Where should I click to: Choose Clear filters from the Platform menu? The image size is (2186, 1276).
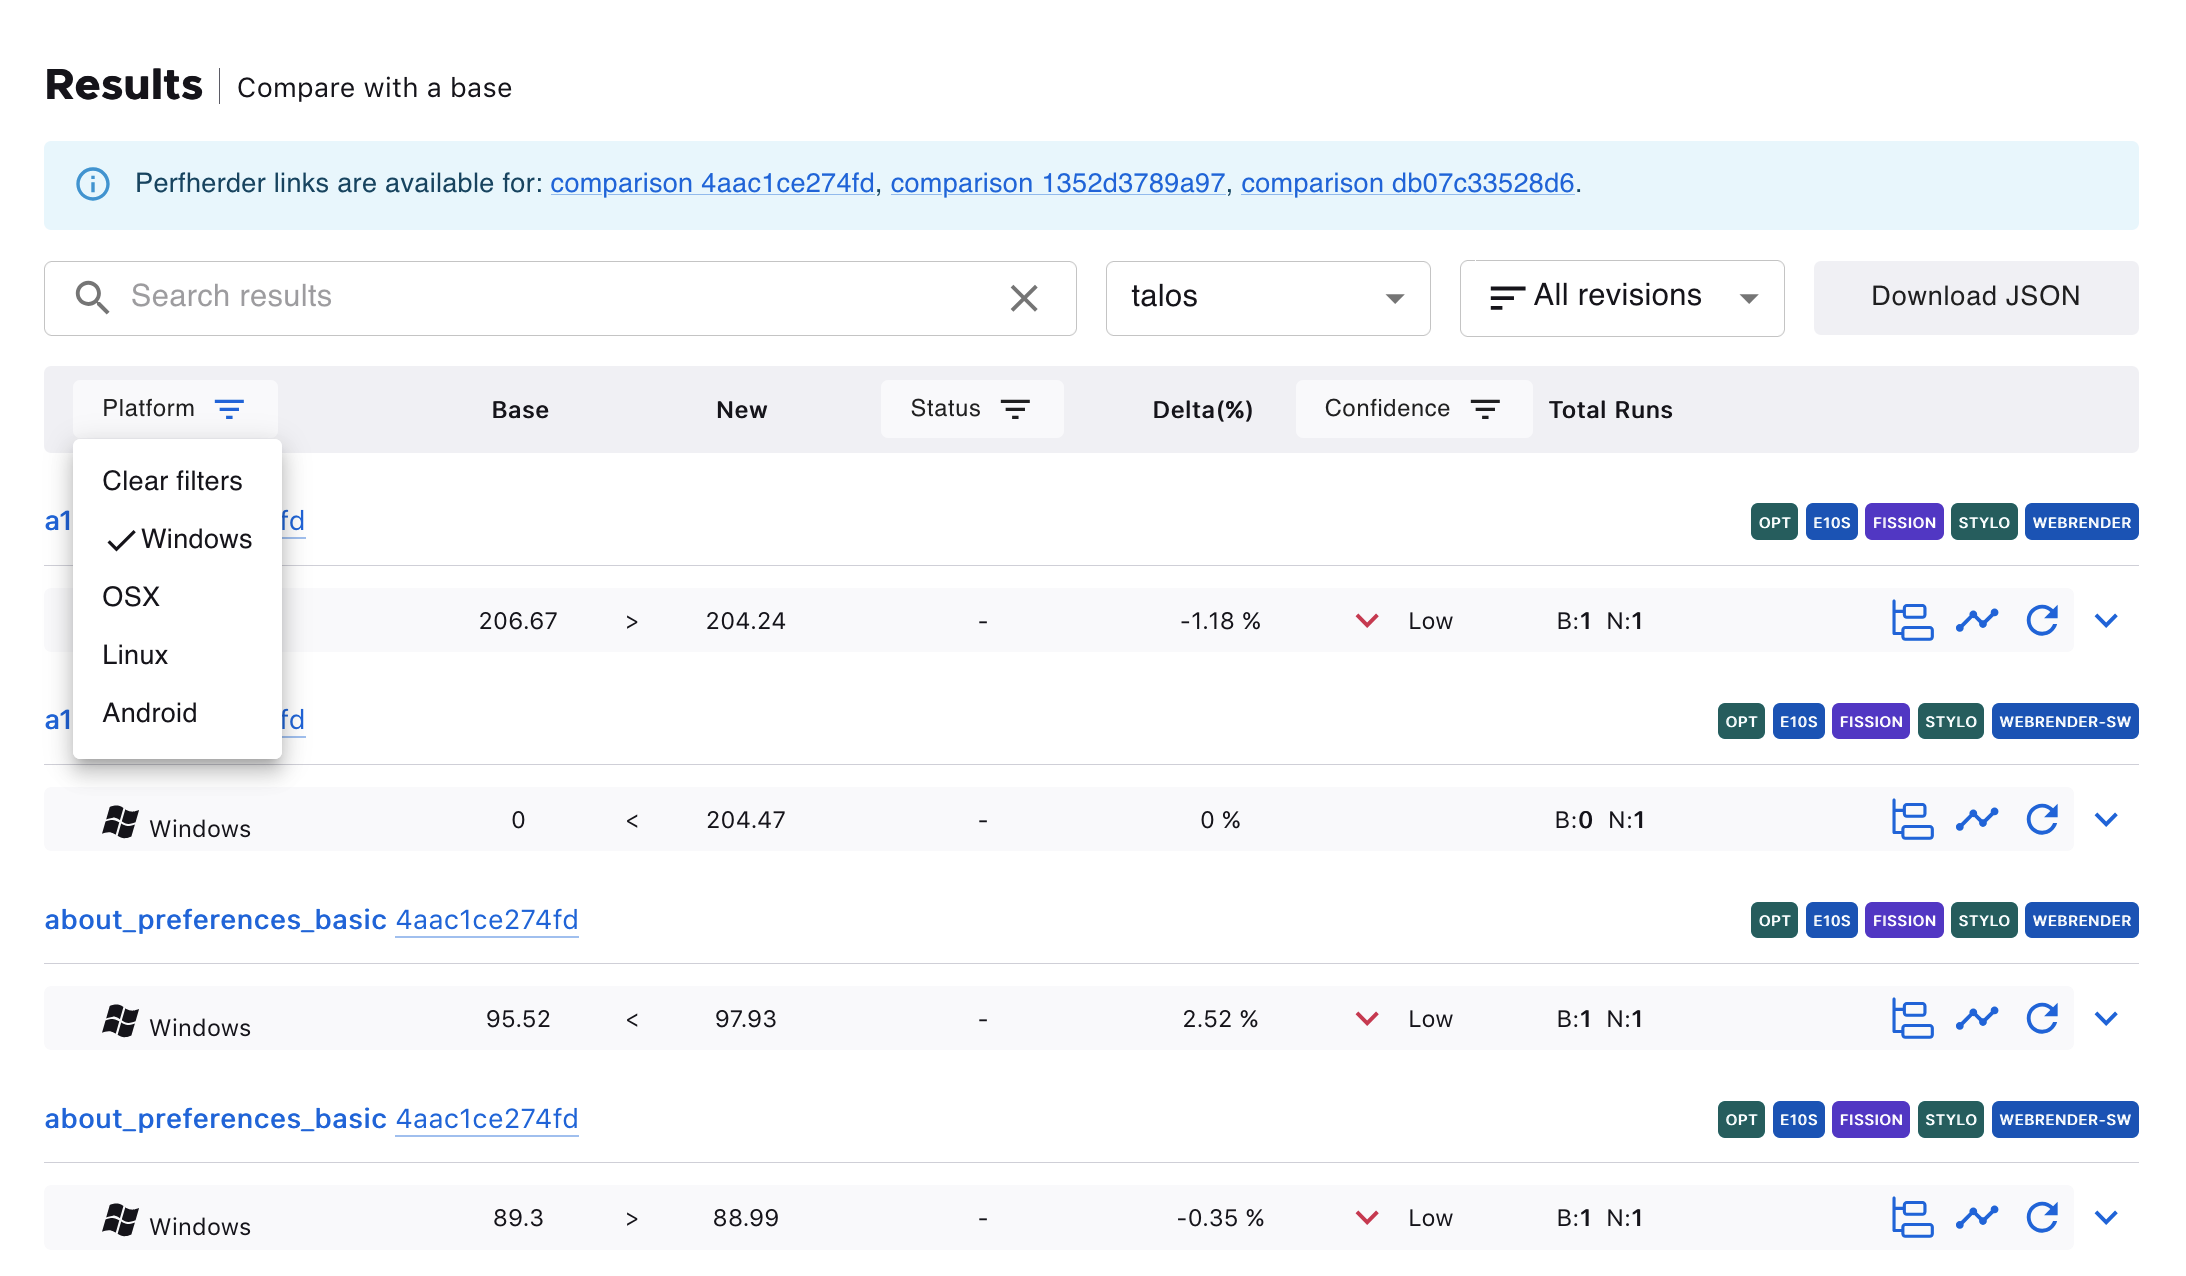pyautogui.click(x=172, y=480)
